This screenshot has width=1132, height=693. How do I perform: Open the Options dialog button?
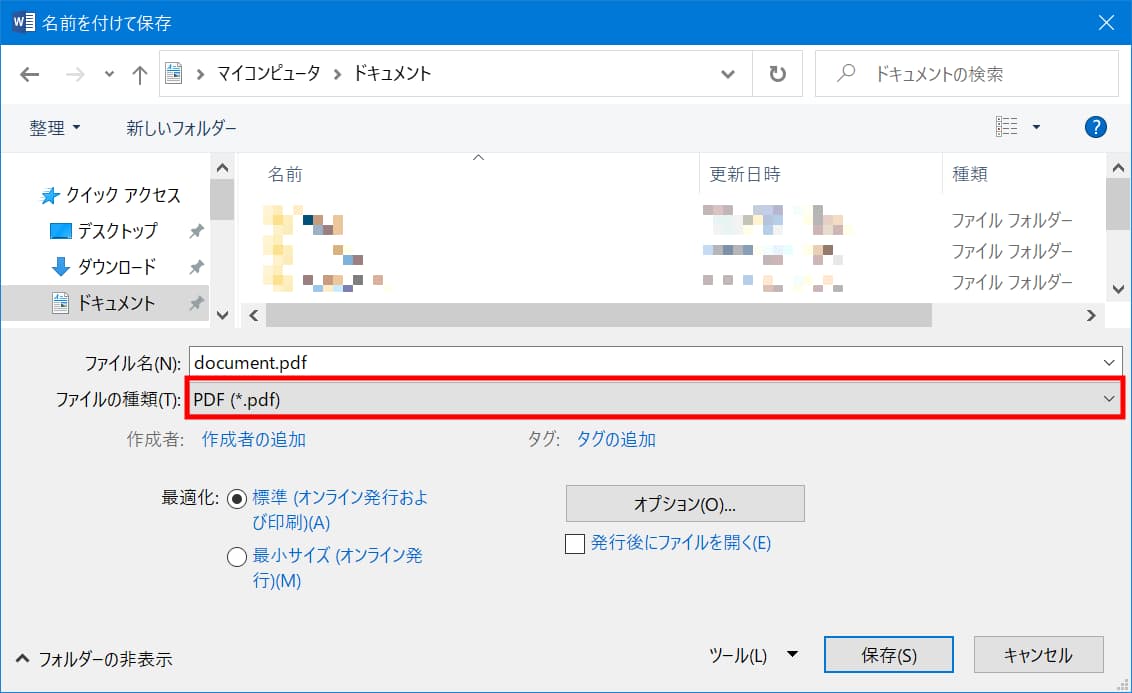tap(685, 504)
